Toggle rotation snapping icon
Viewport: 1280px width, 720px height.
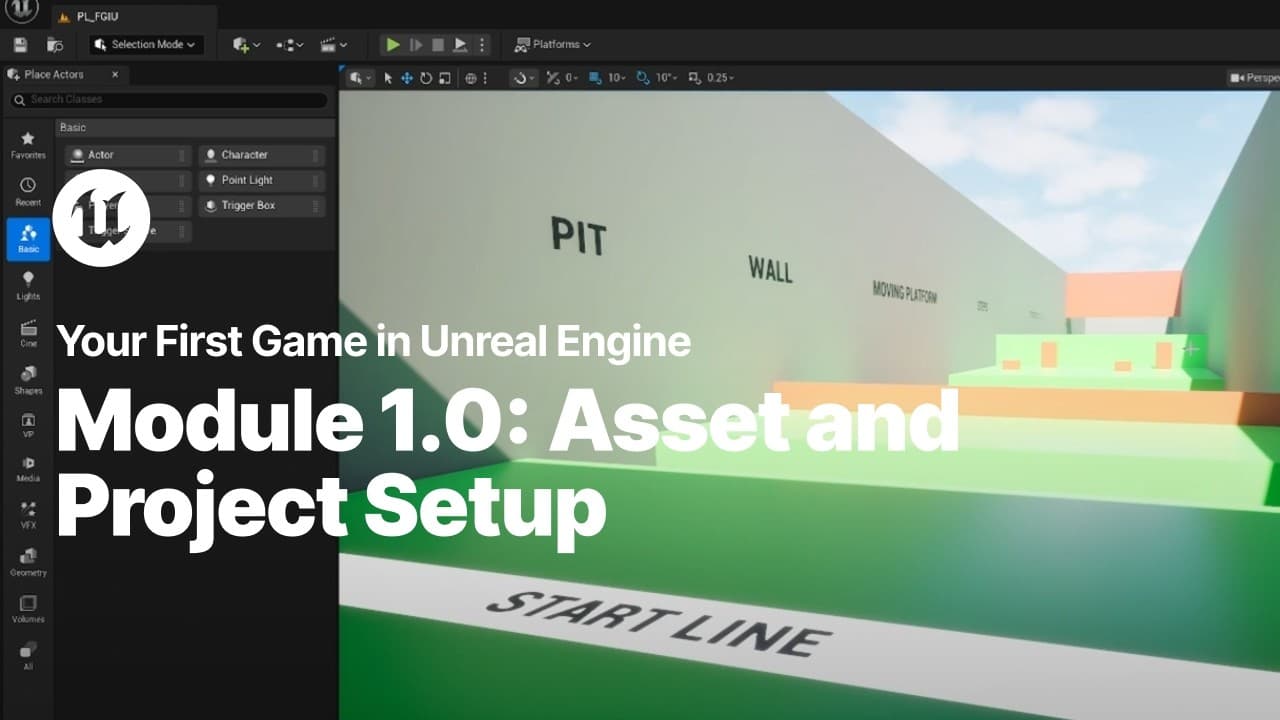coord(642,78)
